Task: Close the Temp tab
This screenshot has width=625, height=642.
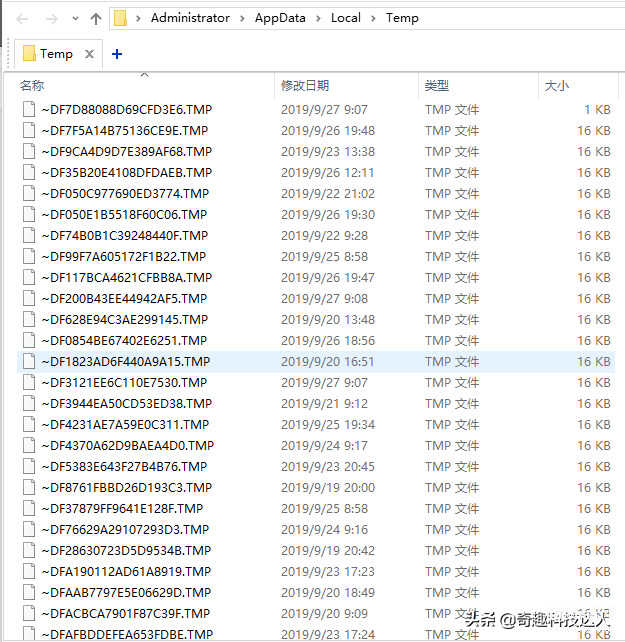Action: click(89, 54)
